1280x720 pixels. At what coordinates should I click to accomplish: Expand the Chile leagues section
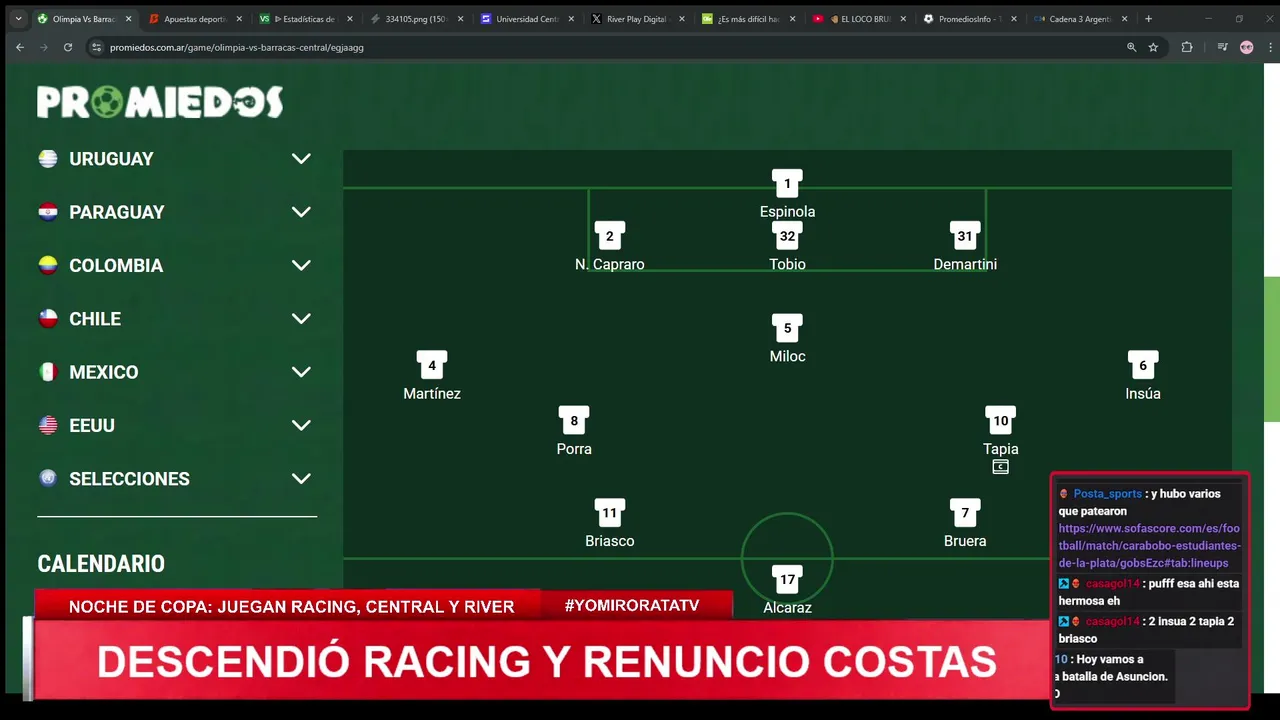click(301, 319)
